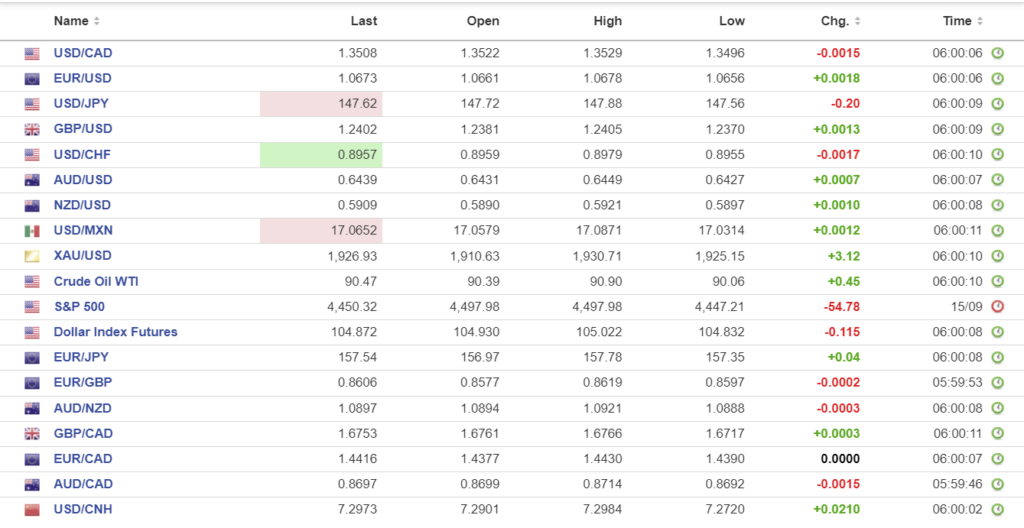The image size is (1024, 528).
Task: Open the Crude Oil WTI link
Action: pos(96,282)
